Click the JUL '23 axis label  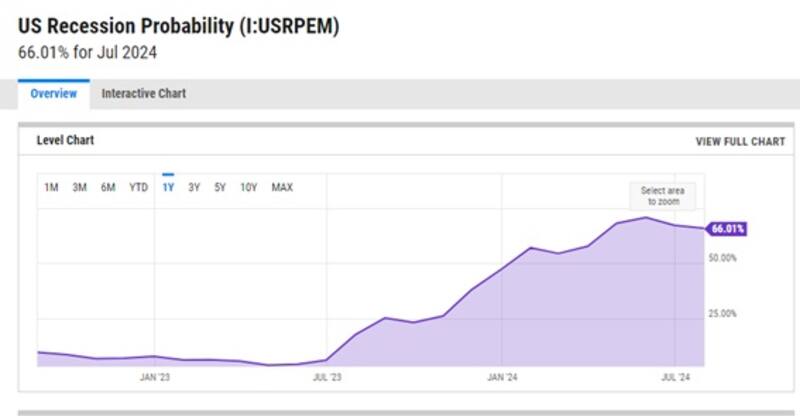pos(327,378)
